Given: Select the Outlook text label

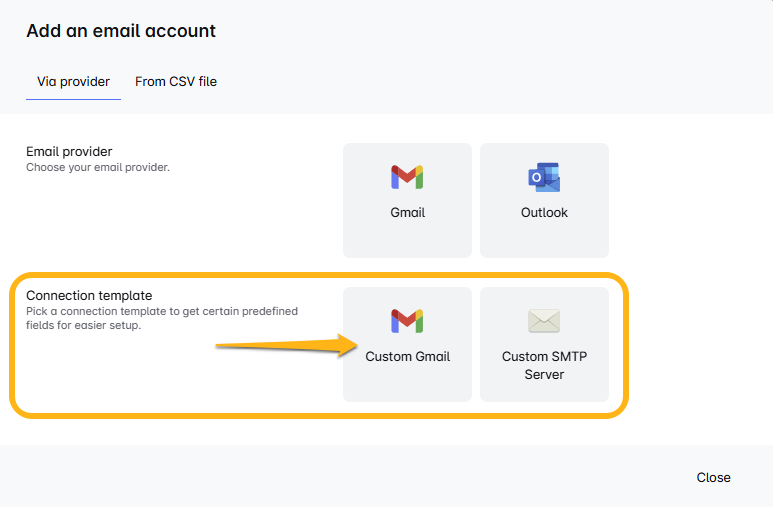Looking at the screenshot, I should (544, 213).
